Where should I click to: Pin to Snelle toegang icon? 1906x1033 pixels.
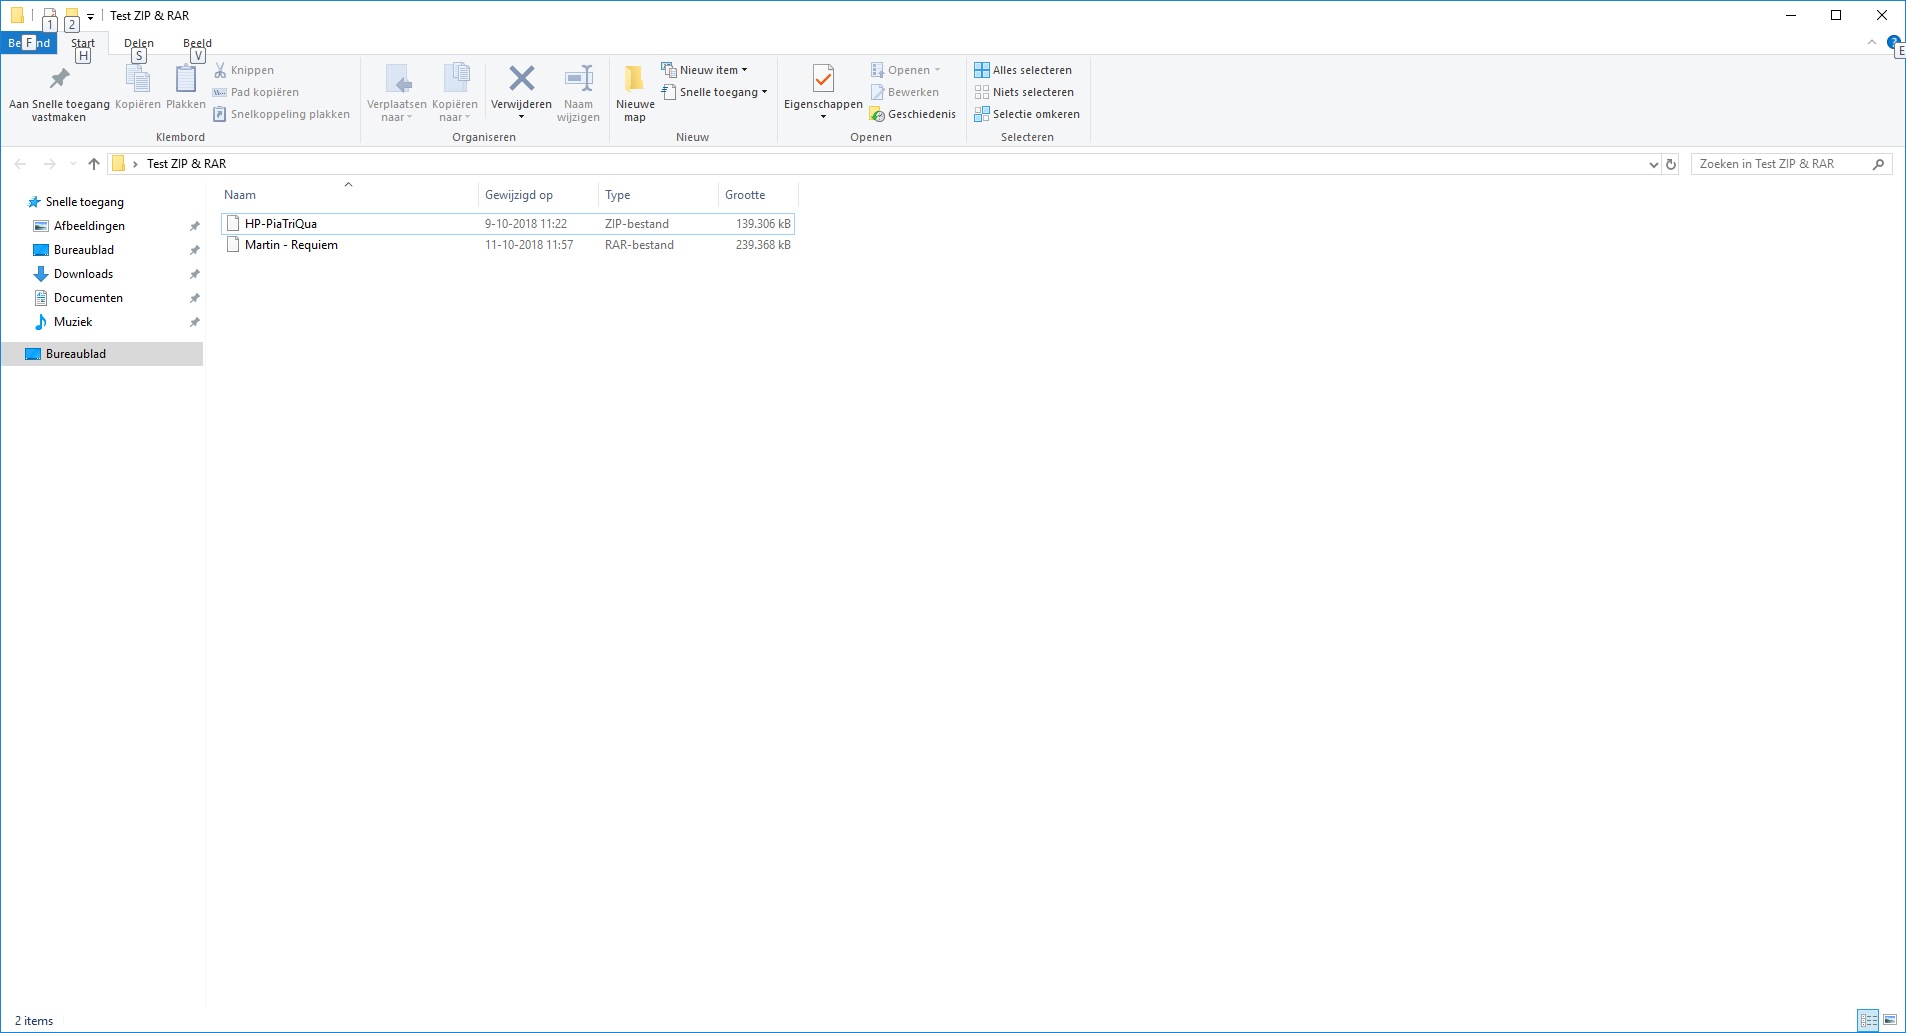(59, 78)
